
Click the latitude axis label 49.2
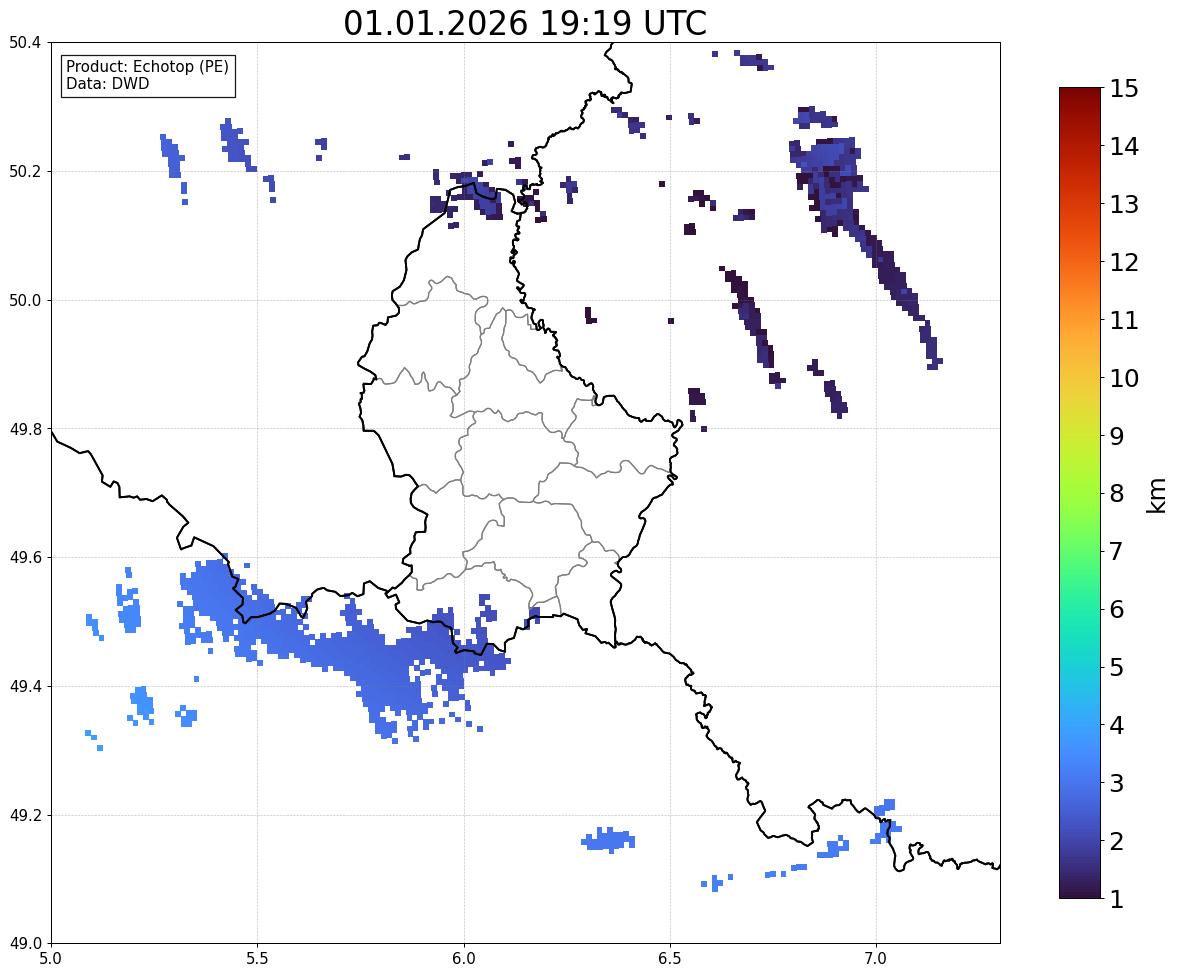click(x=25, y=815)
